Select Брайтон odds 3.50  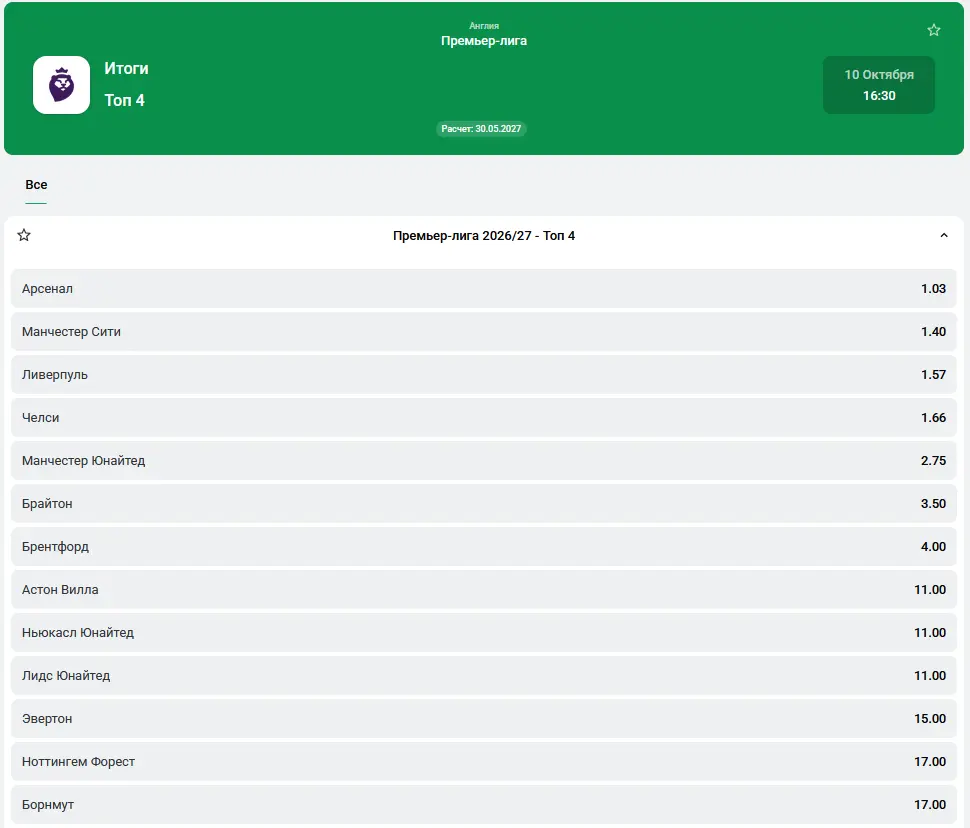click(x=484, y=504)
